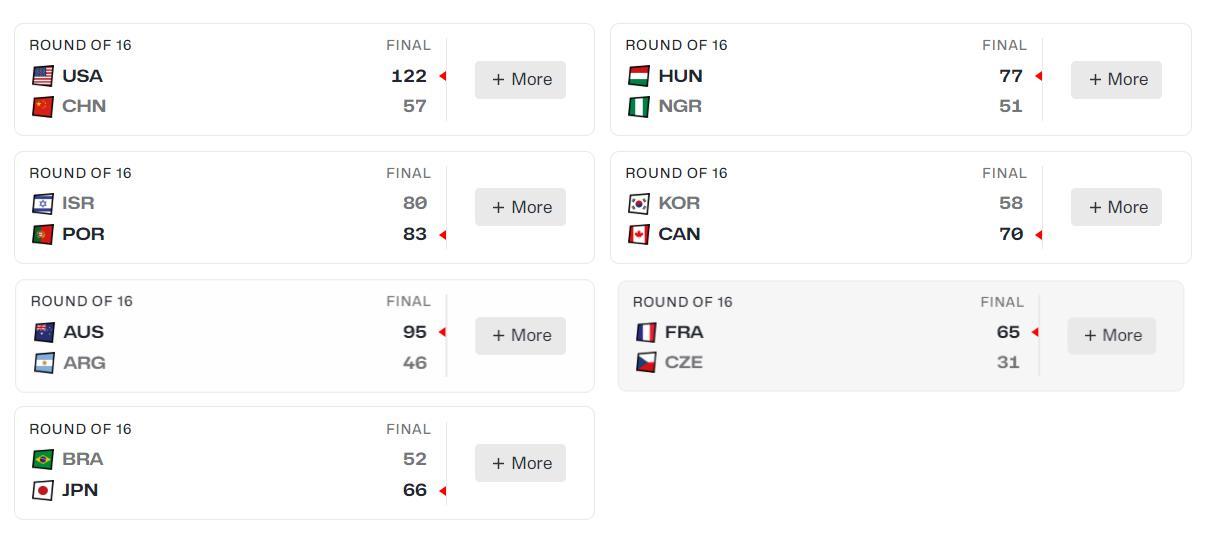This screenshot has height=534, width=1208.
Task: Click the Hungary flag icon
Action: [638, 76]
